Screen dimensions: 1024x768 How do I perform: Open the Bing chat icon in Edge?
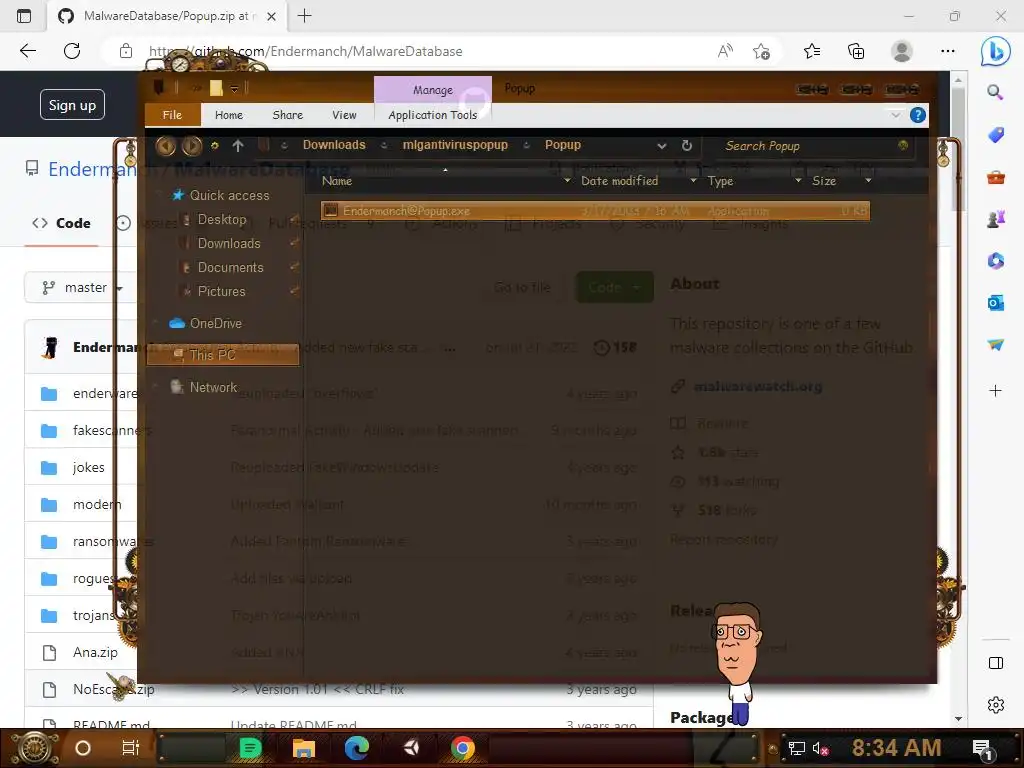(995, 51)
